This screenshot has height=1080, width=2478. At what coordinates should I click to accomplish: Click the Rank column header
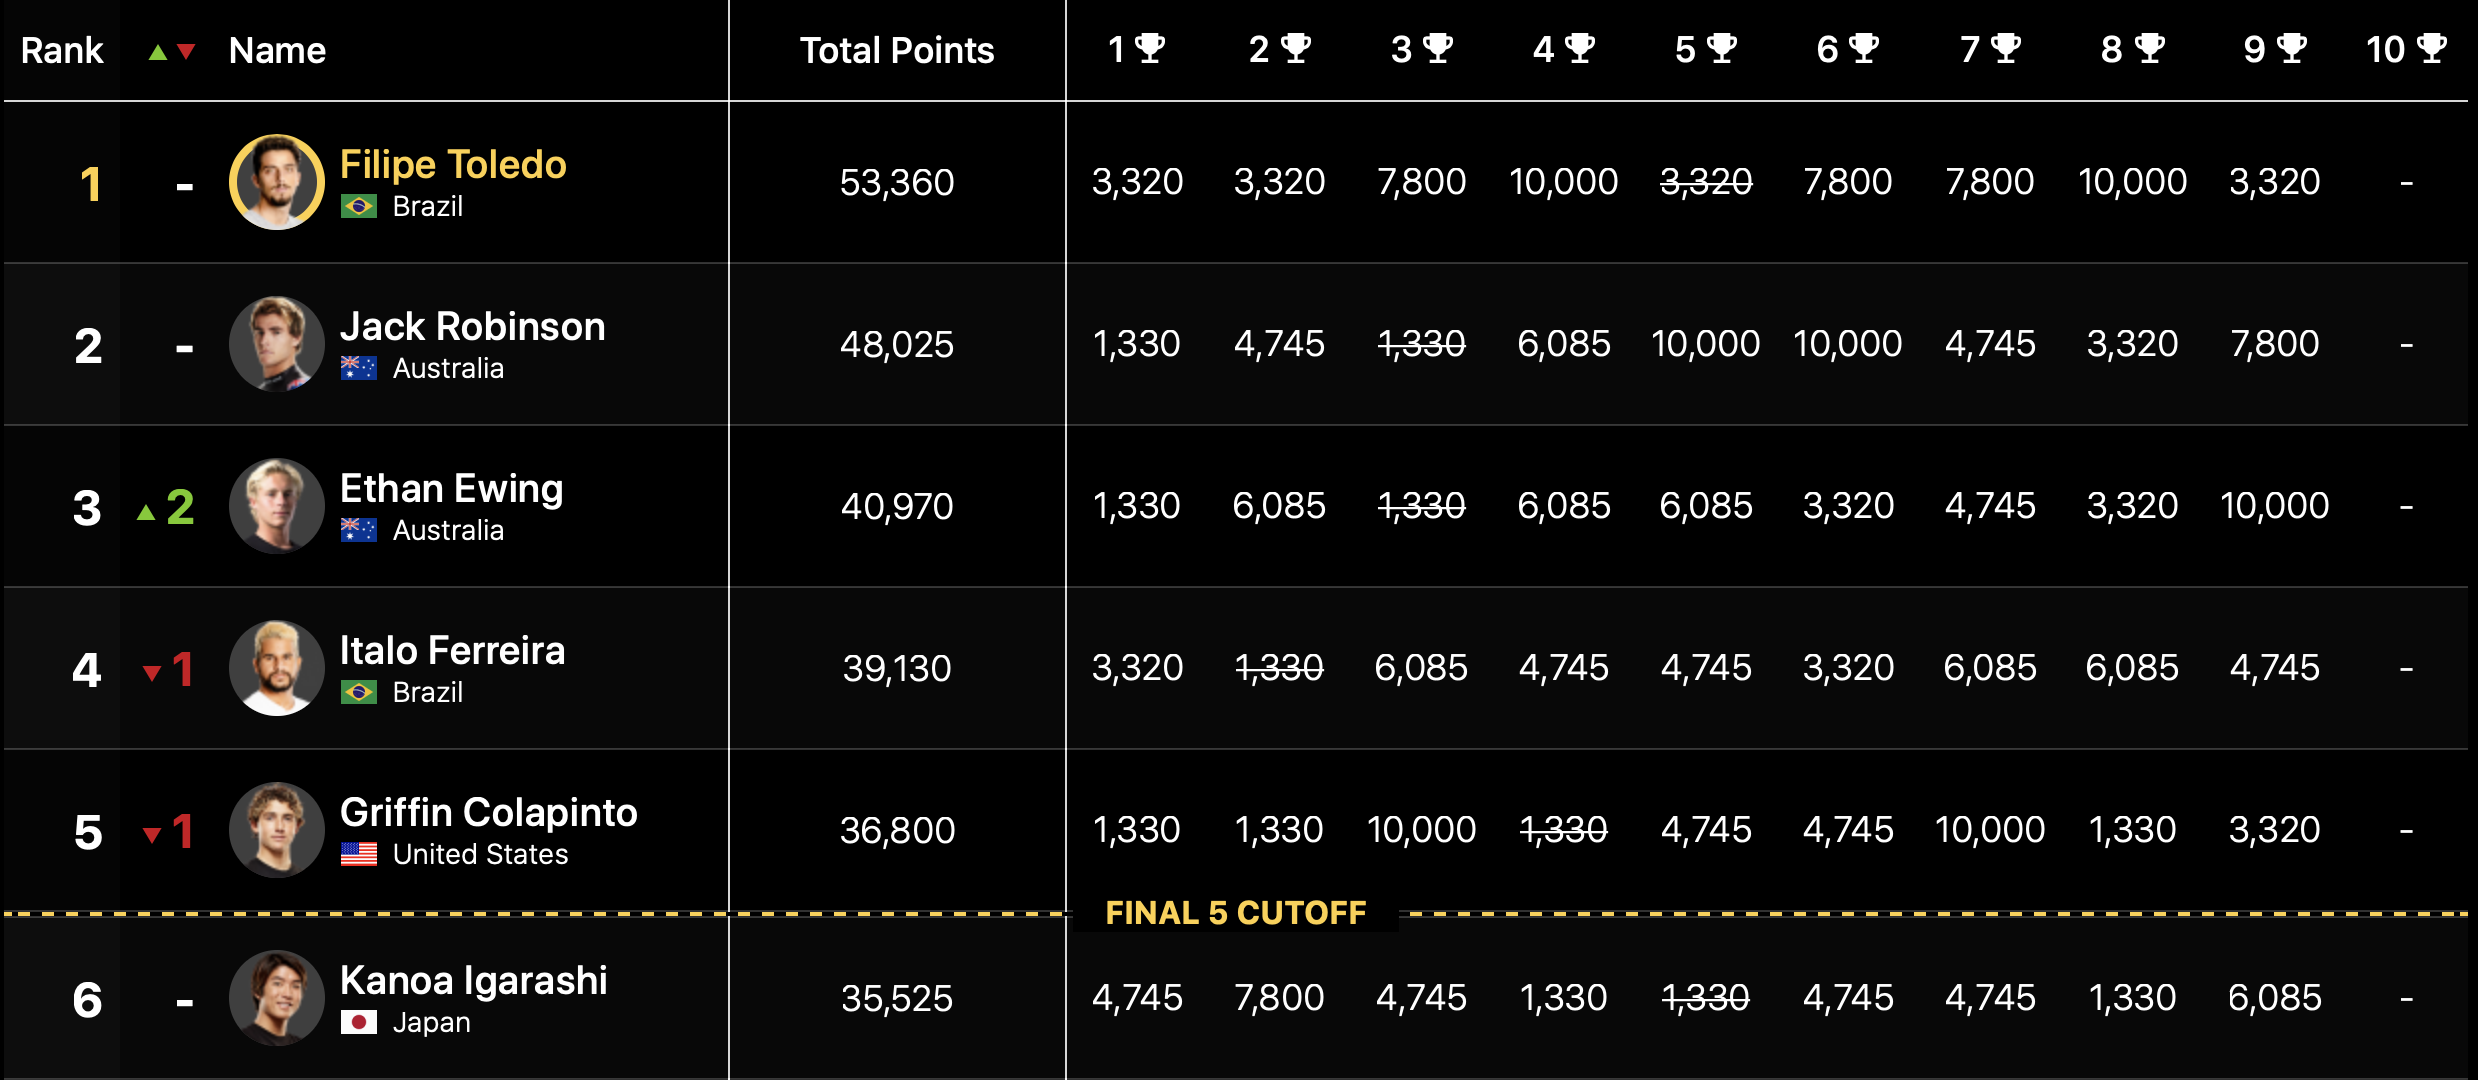[62, 50]
